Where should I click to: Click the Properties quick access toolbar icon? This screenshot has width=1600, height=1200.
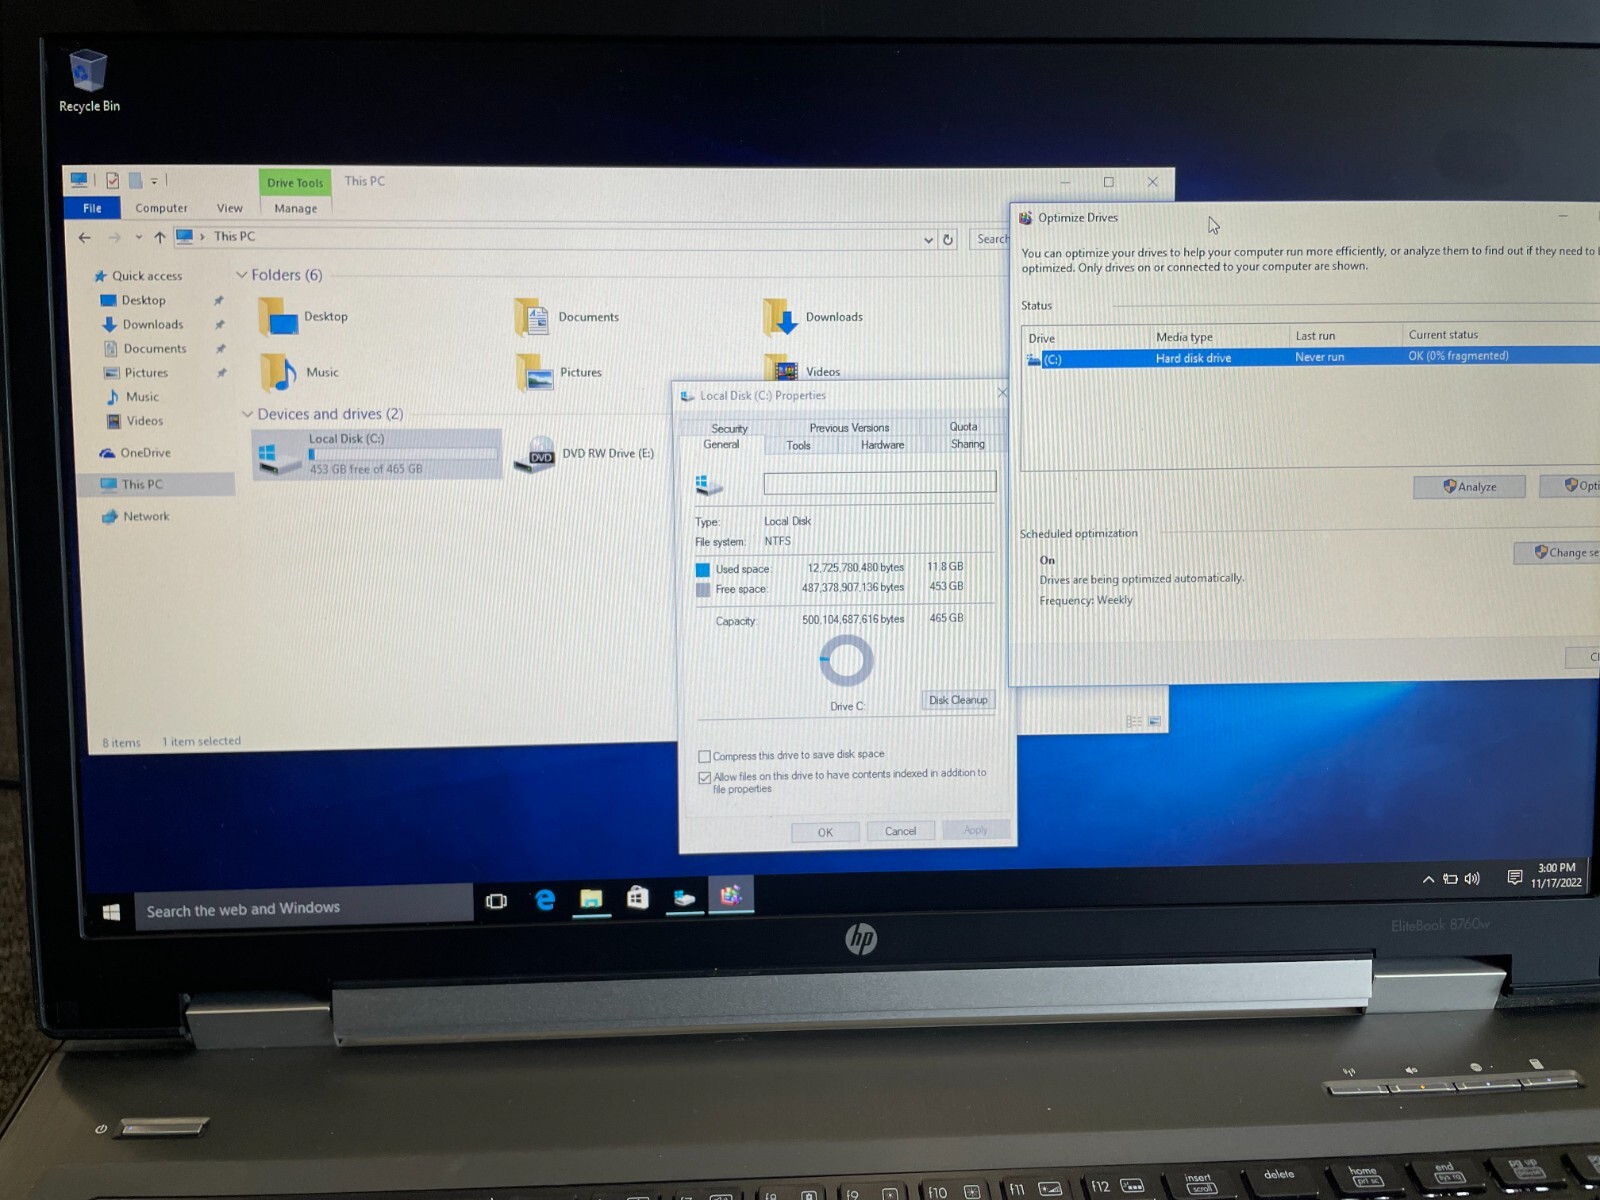[112, 181]
